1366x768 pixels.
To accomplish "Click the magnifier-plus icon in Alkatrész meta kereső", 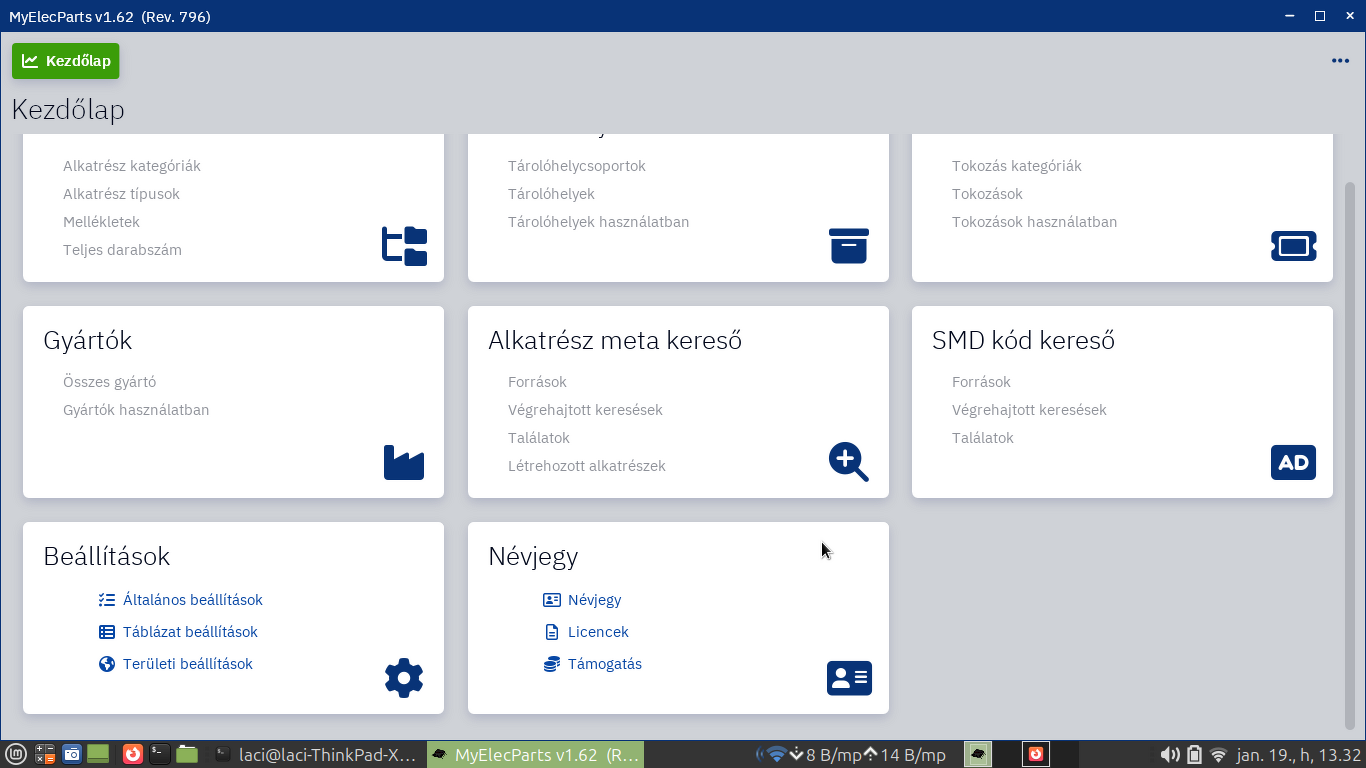I will 849,462.
